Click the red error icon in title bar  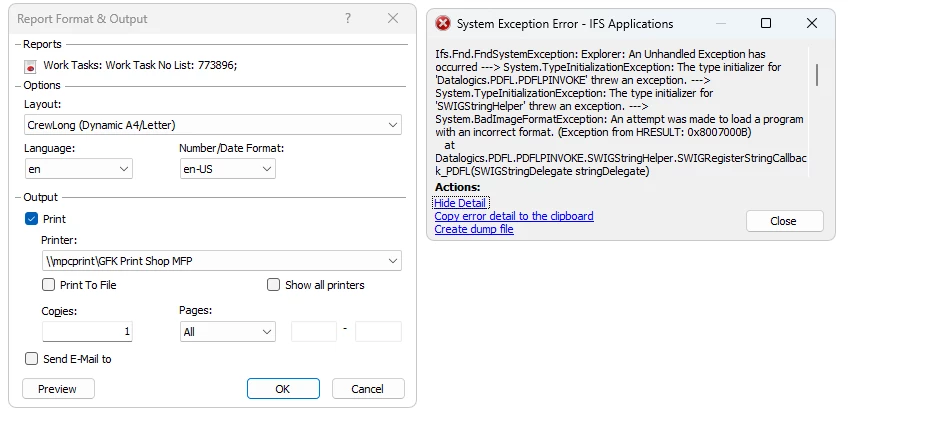[x=441, y=24]
